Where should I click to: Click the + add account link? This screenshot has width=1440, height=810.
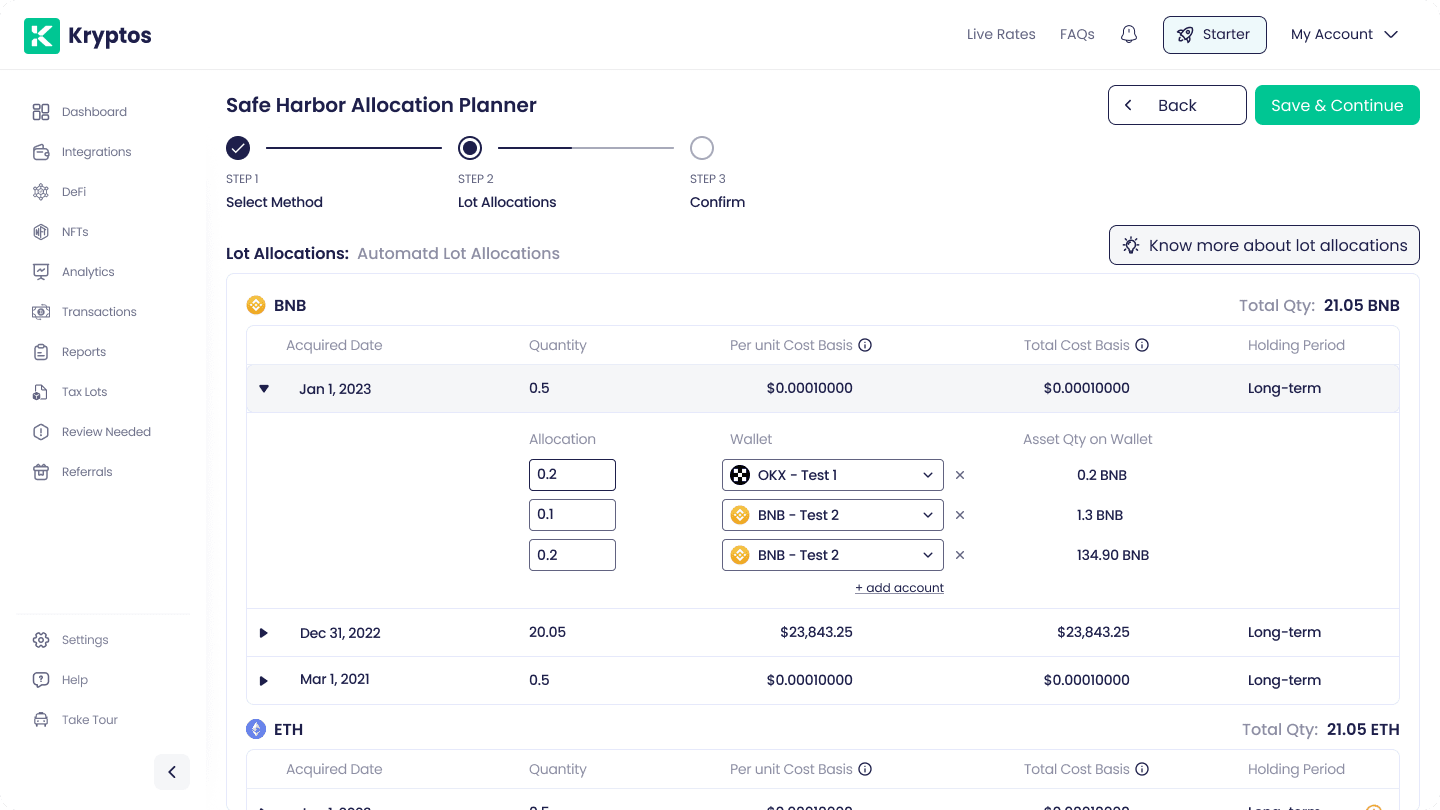click(x=899, y=588)
